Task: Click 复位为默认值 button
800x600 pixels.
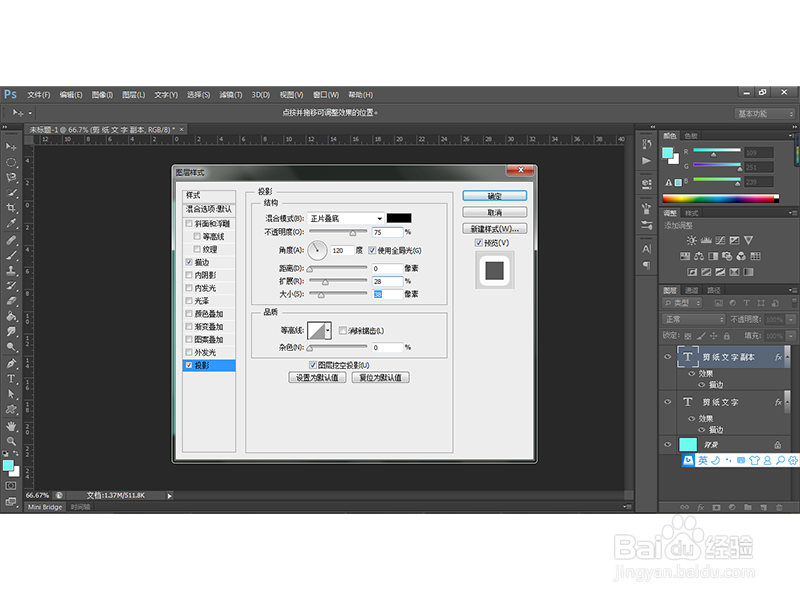Action: click(381, 378)
